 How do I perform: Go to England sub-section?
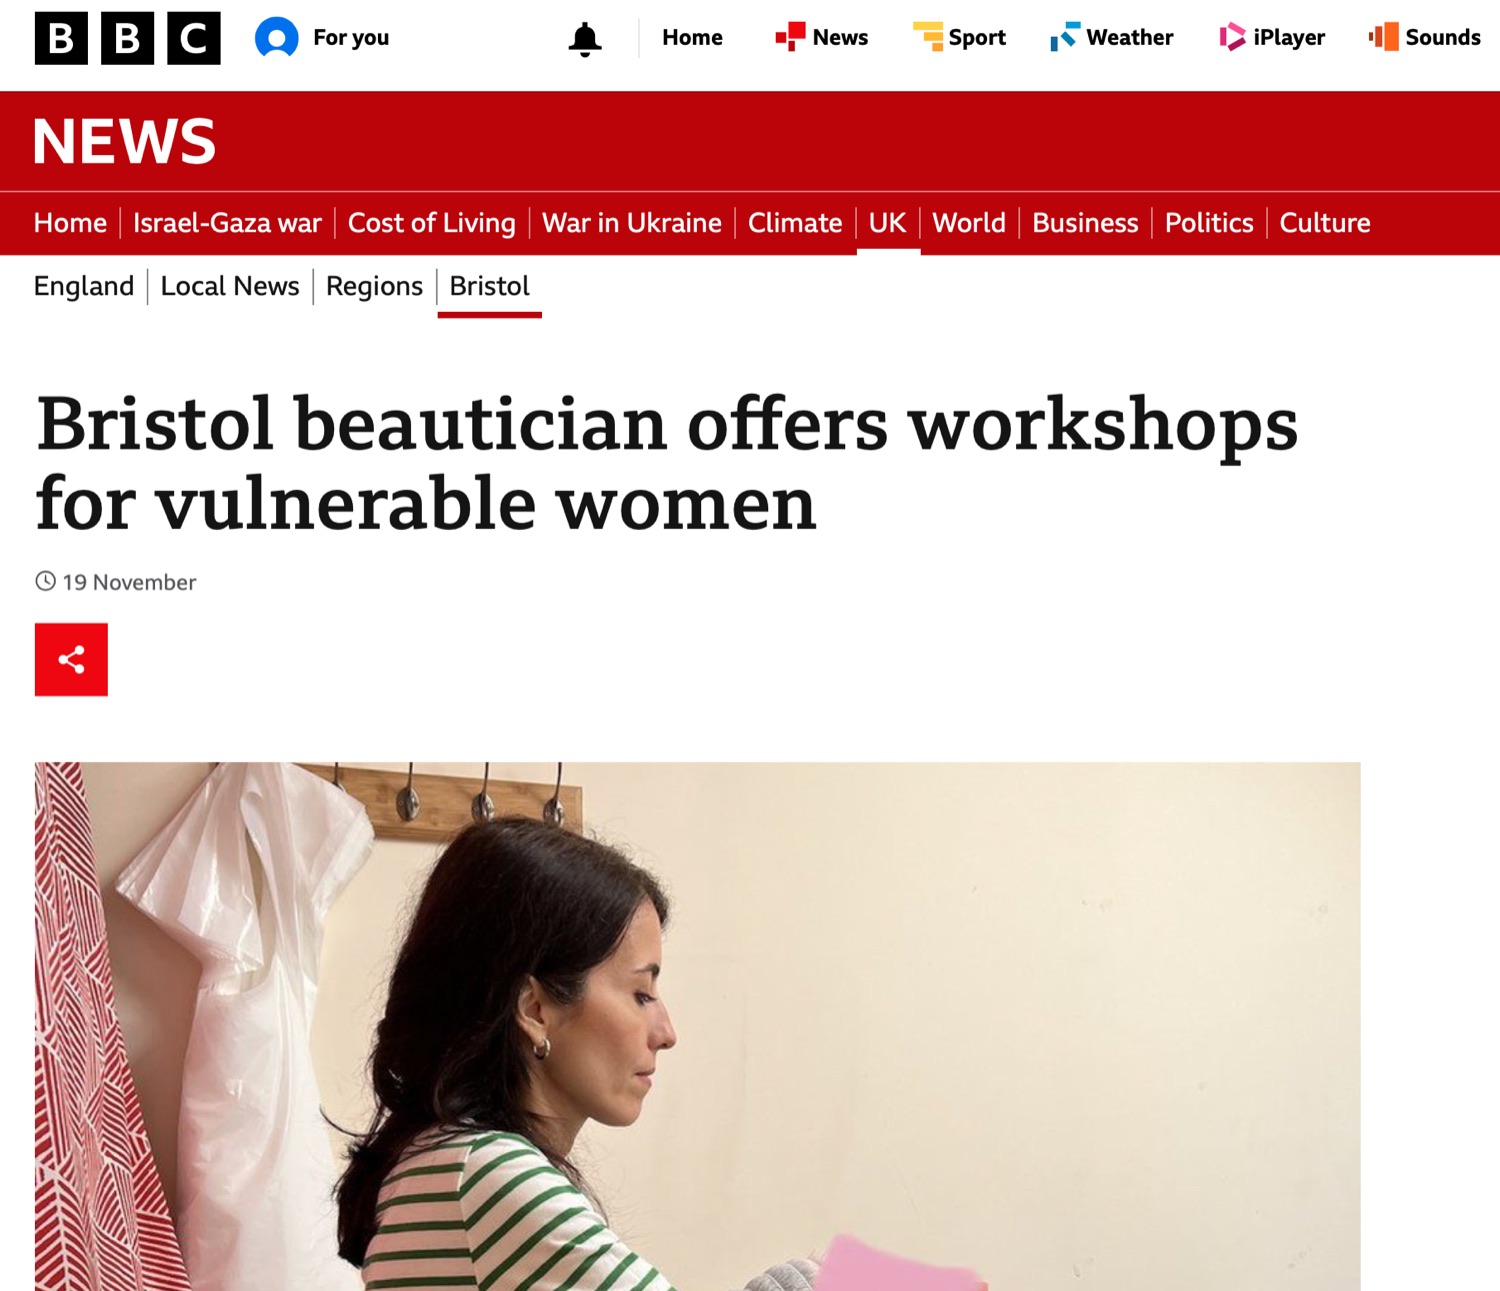coord(84,286)
